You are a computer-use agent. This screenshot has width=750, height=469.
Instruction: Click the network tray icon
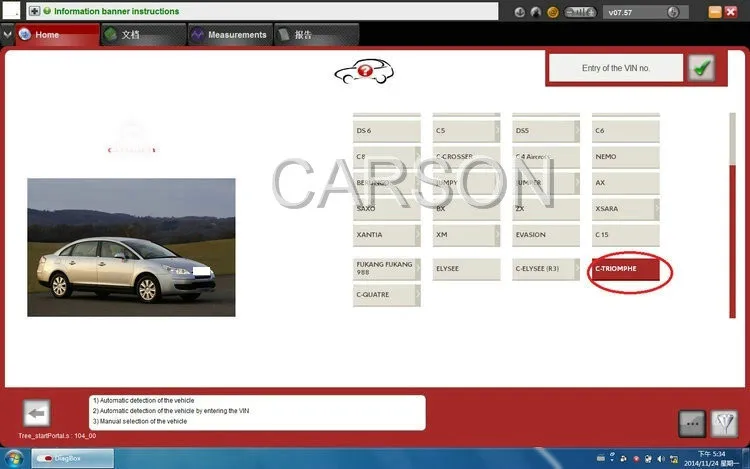tap(674, 459)
